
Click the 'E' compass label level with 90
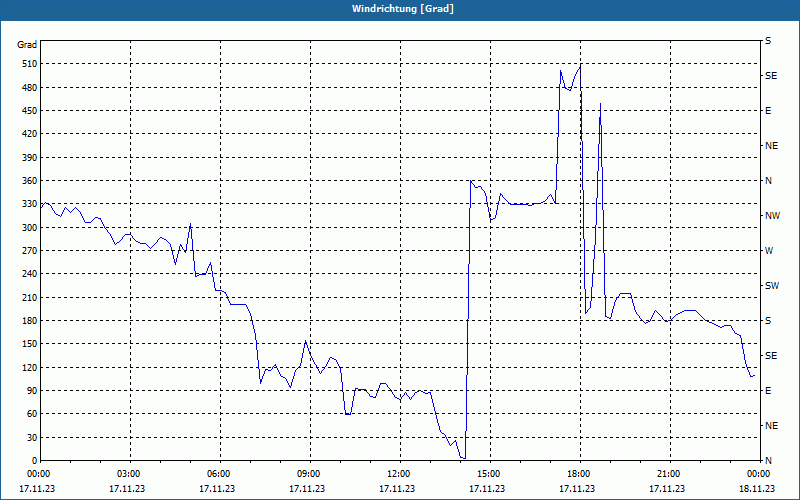(768, 391)
